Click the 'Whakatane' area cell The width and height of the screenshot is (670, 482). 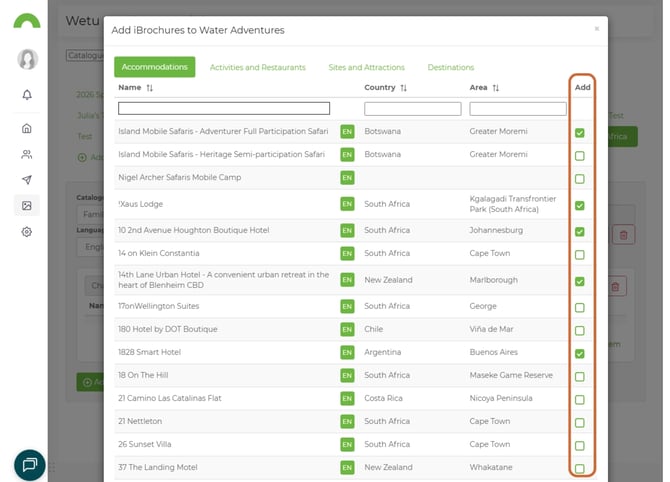click(491, 467)
